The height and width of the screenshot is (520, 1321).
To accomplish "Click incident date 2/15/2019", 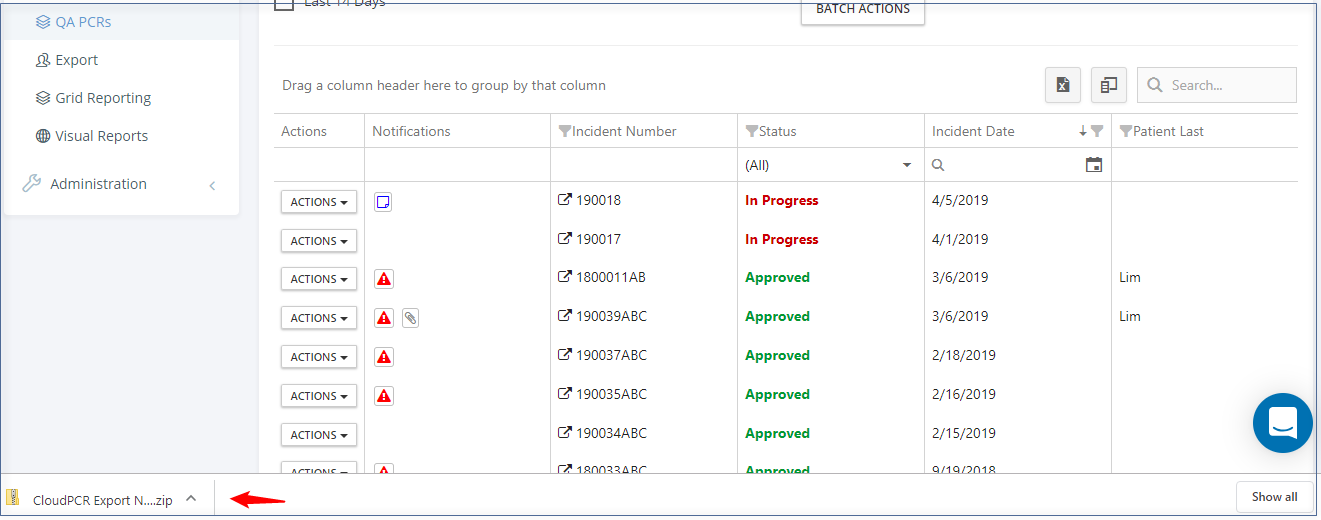I will point(964,433).
